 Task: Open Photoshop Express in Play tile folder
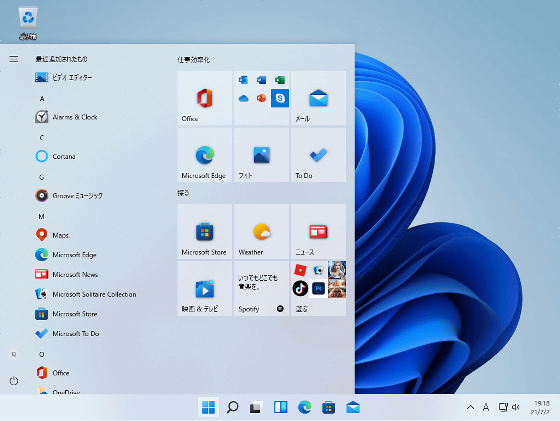coord(318,288)
